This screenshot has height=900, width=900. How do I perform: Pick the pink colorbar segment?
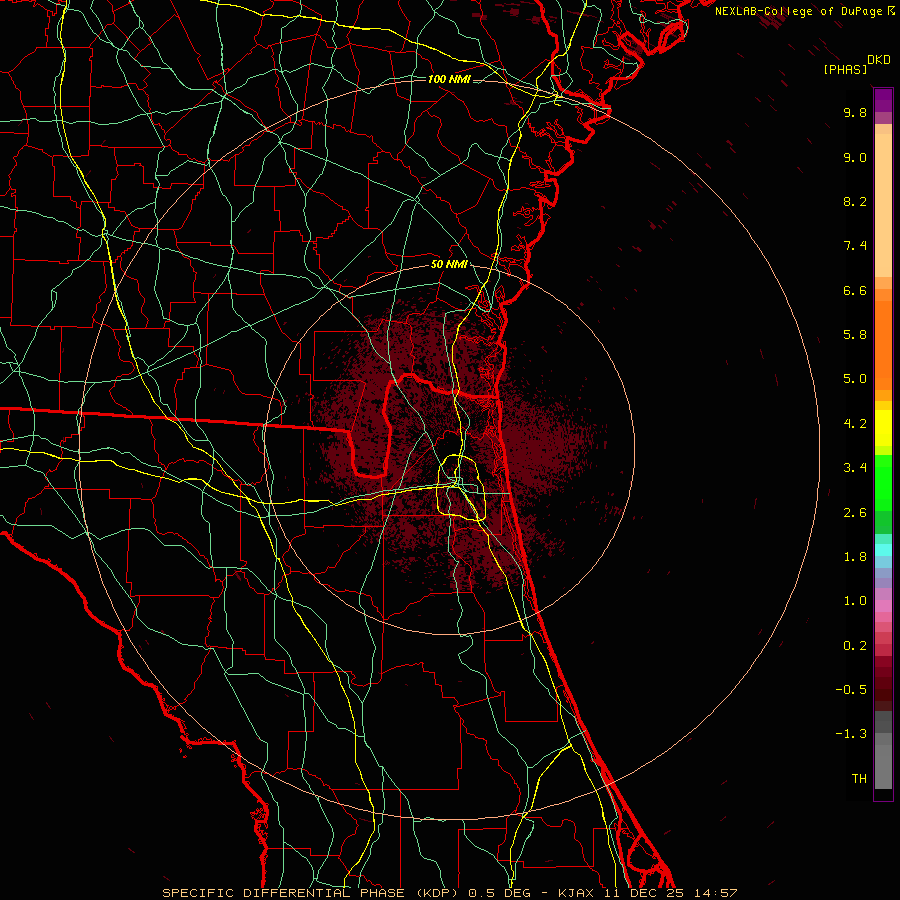pyautogui.click(x=883, y=606)
